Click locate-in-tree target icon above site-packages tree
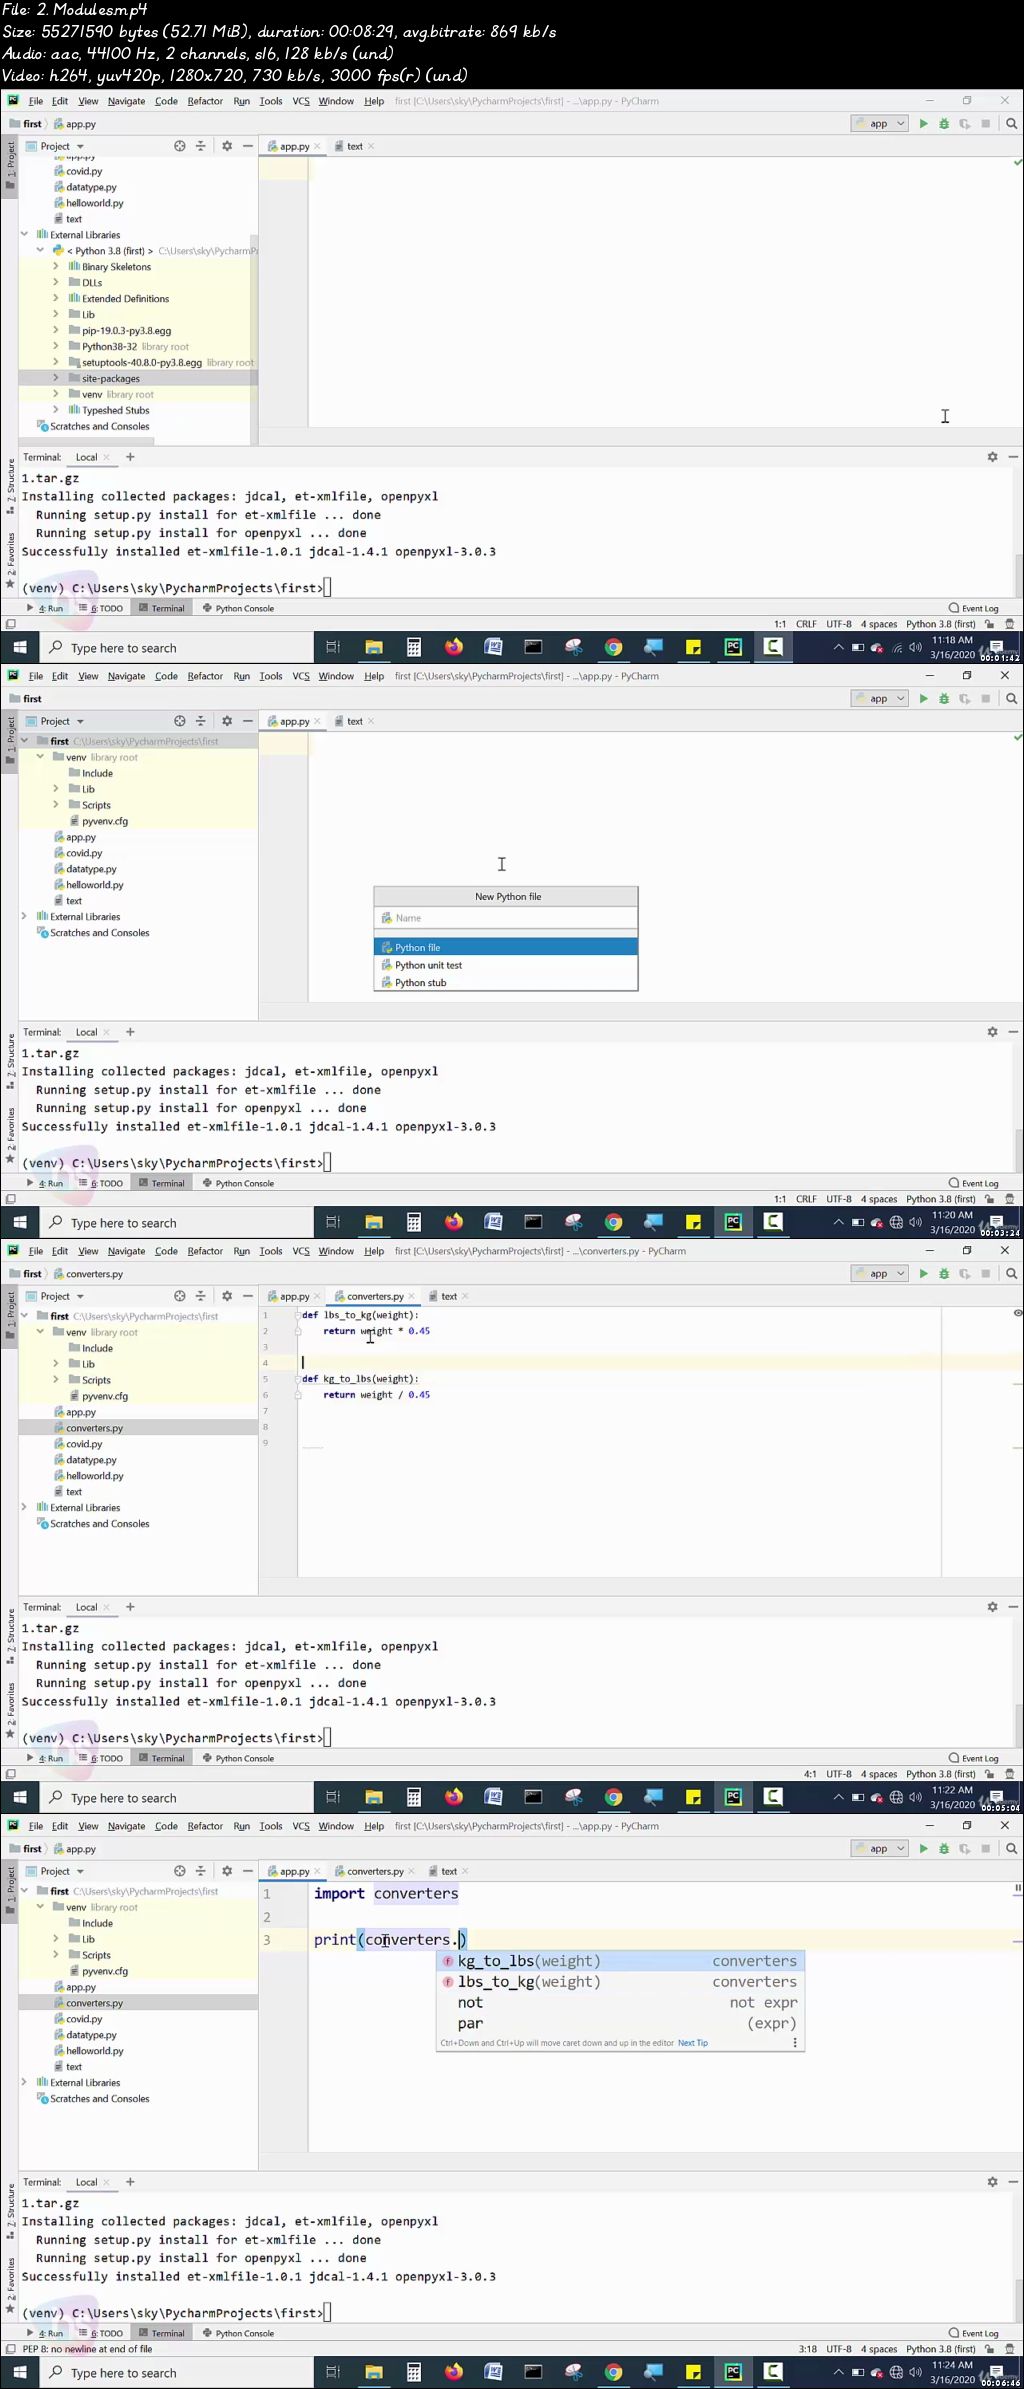 [x=180, y=146]
